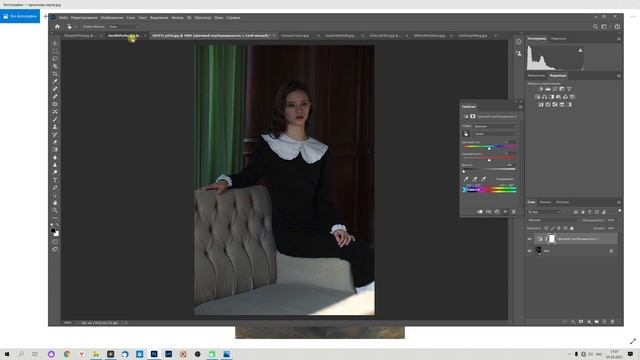640x360 pixels.
Task: Click histogram cached data warning triangle
Action: click(x=580, y=51)
